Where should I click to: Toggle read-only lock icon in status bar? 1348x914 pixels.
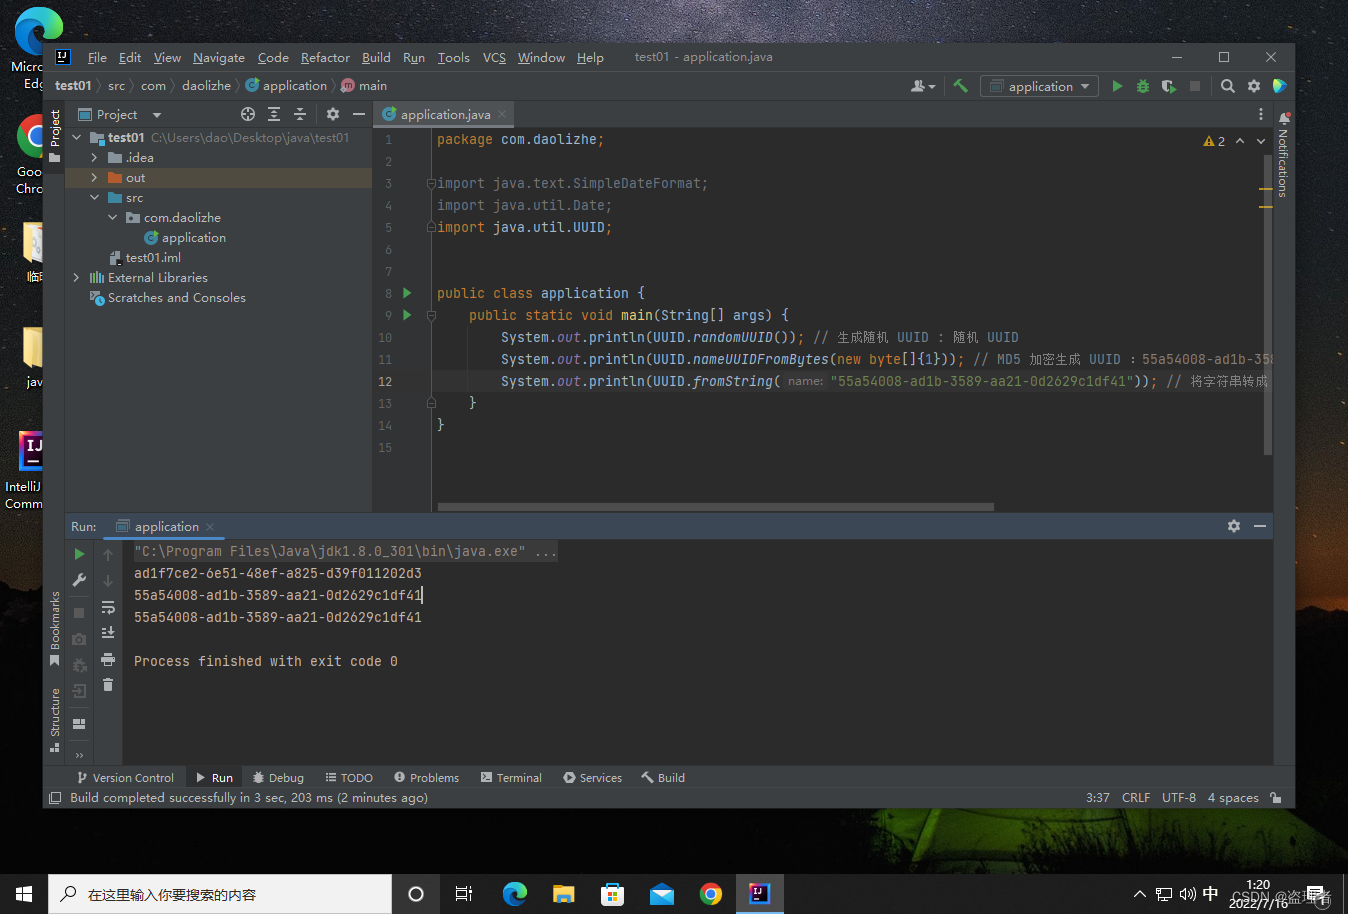[x=1276, y=798]
